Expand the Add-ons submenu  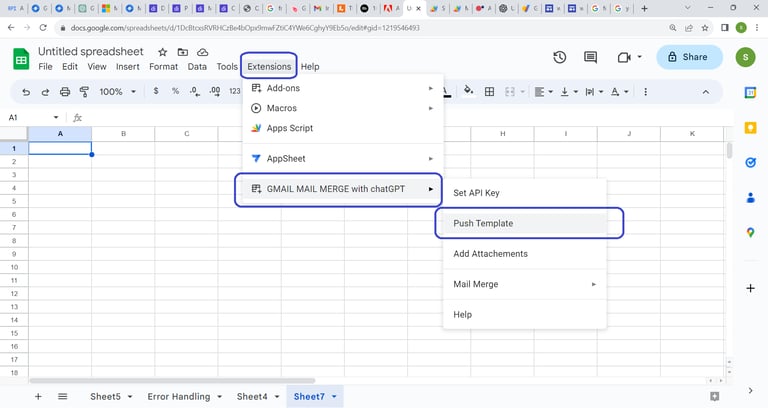point(343,88)
